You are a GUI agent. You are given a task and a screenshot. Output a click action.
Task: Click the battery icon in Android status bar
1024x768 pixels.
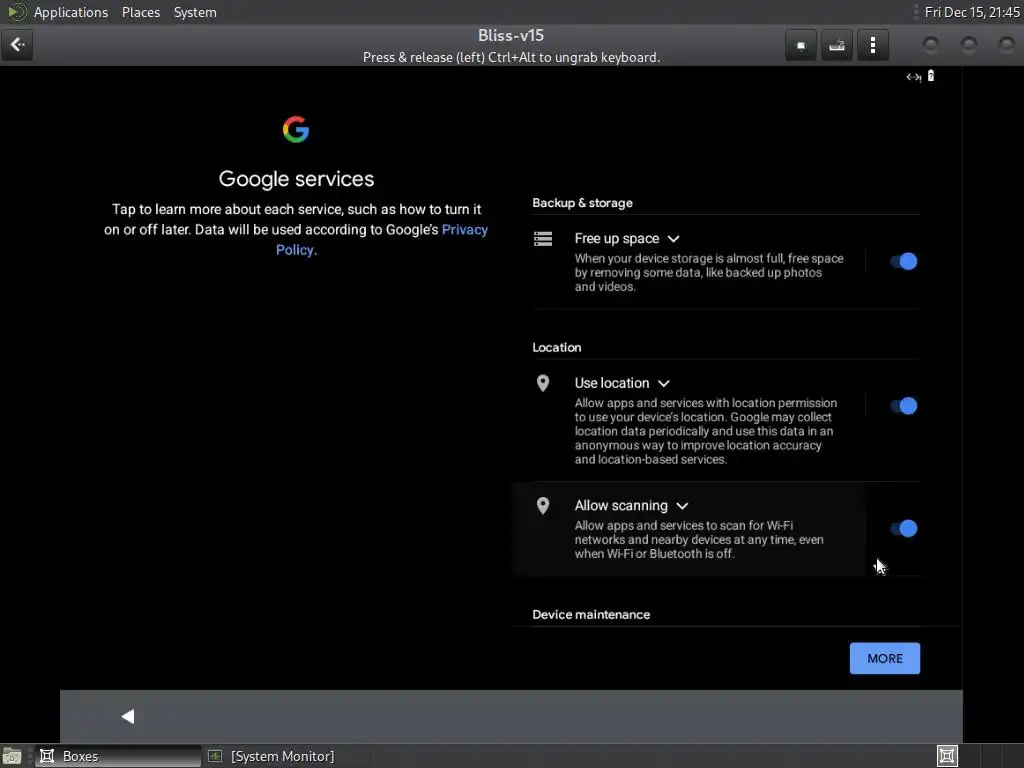click(931, 76)
